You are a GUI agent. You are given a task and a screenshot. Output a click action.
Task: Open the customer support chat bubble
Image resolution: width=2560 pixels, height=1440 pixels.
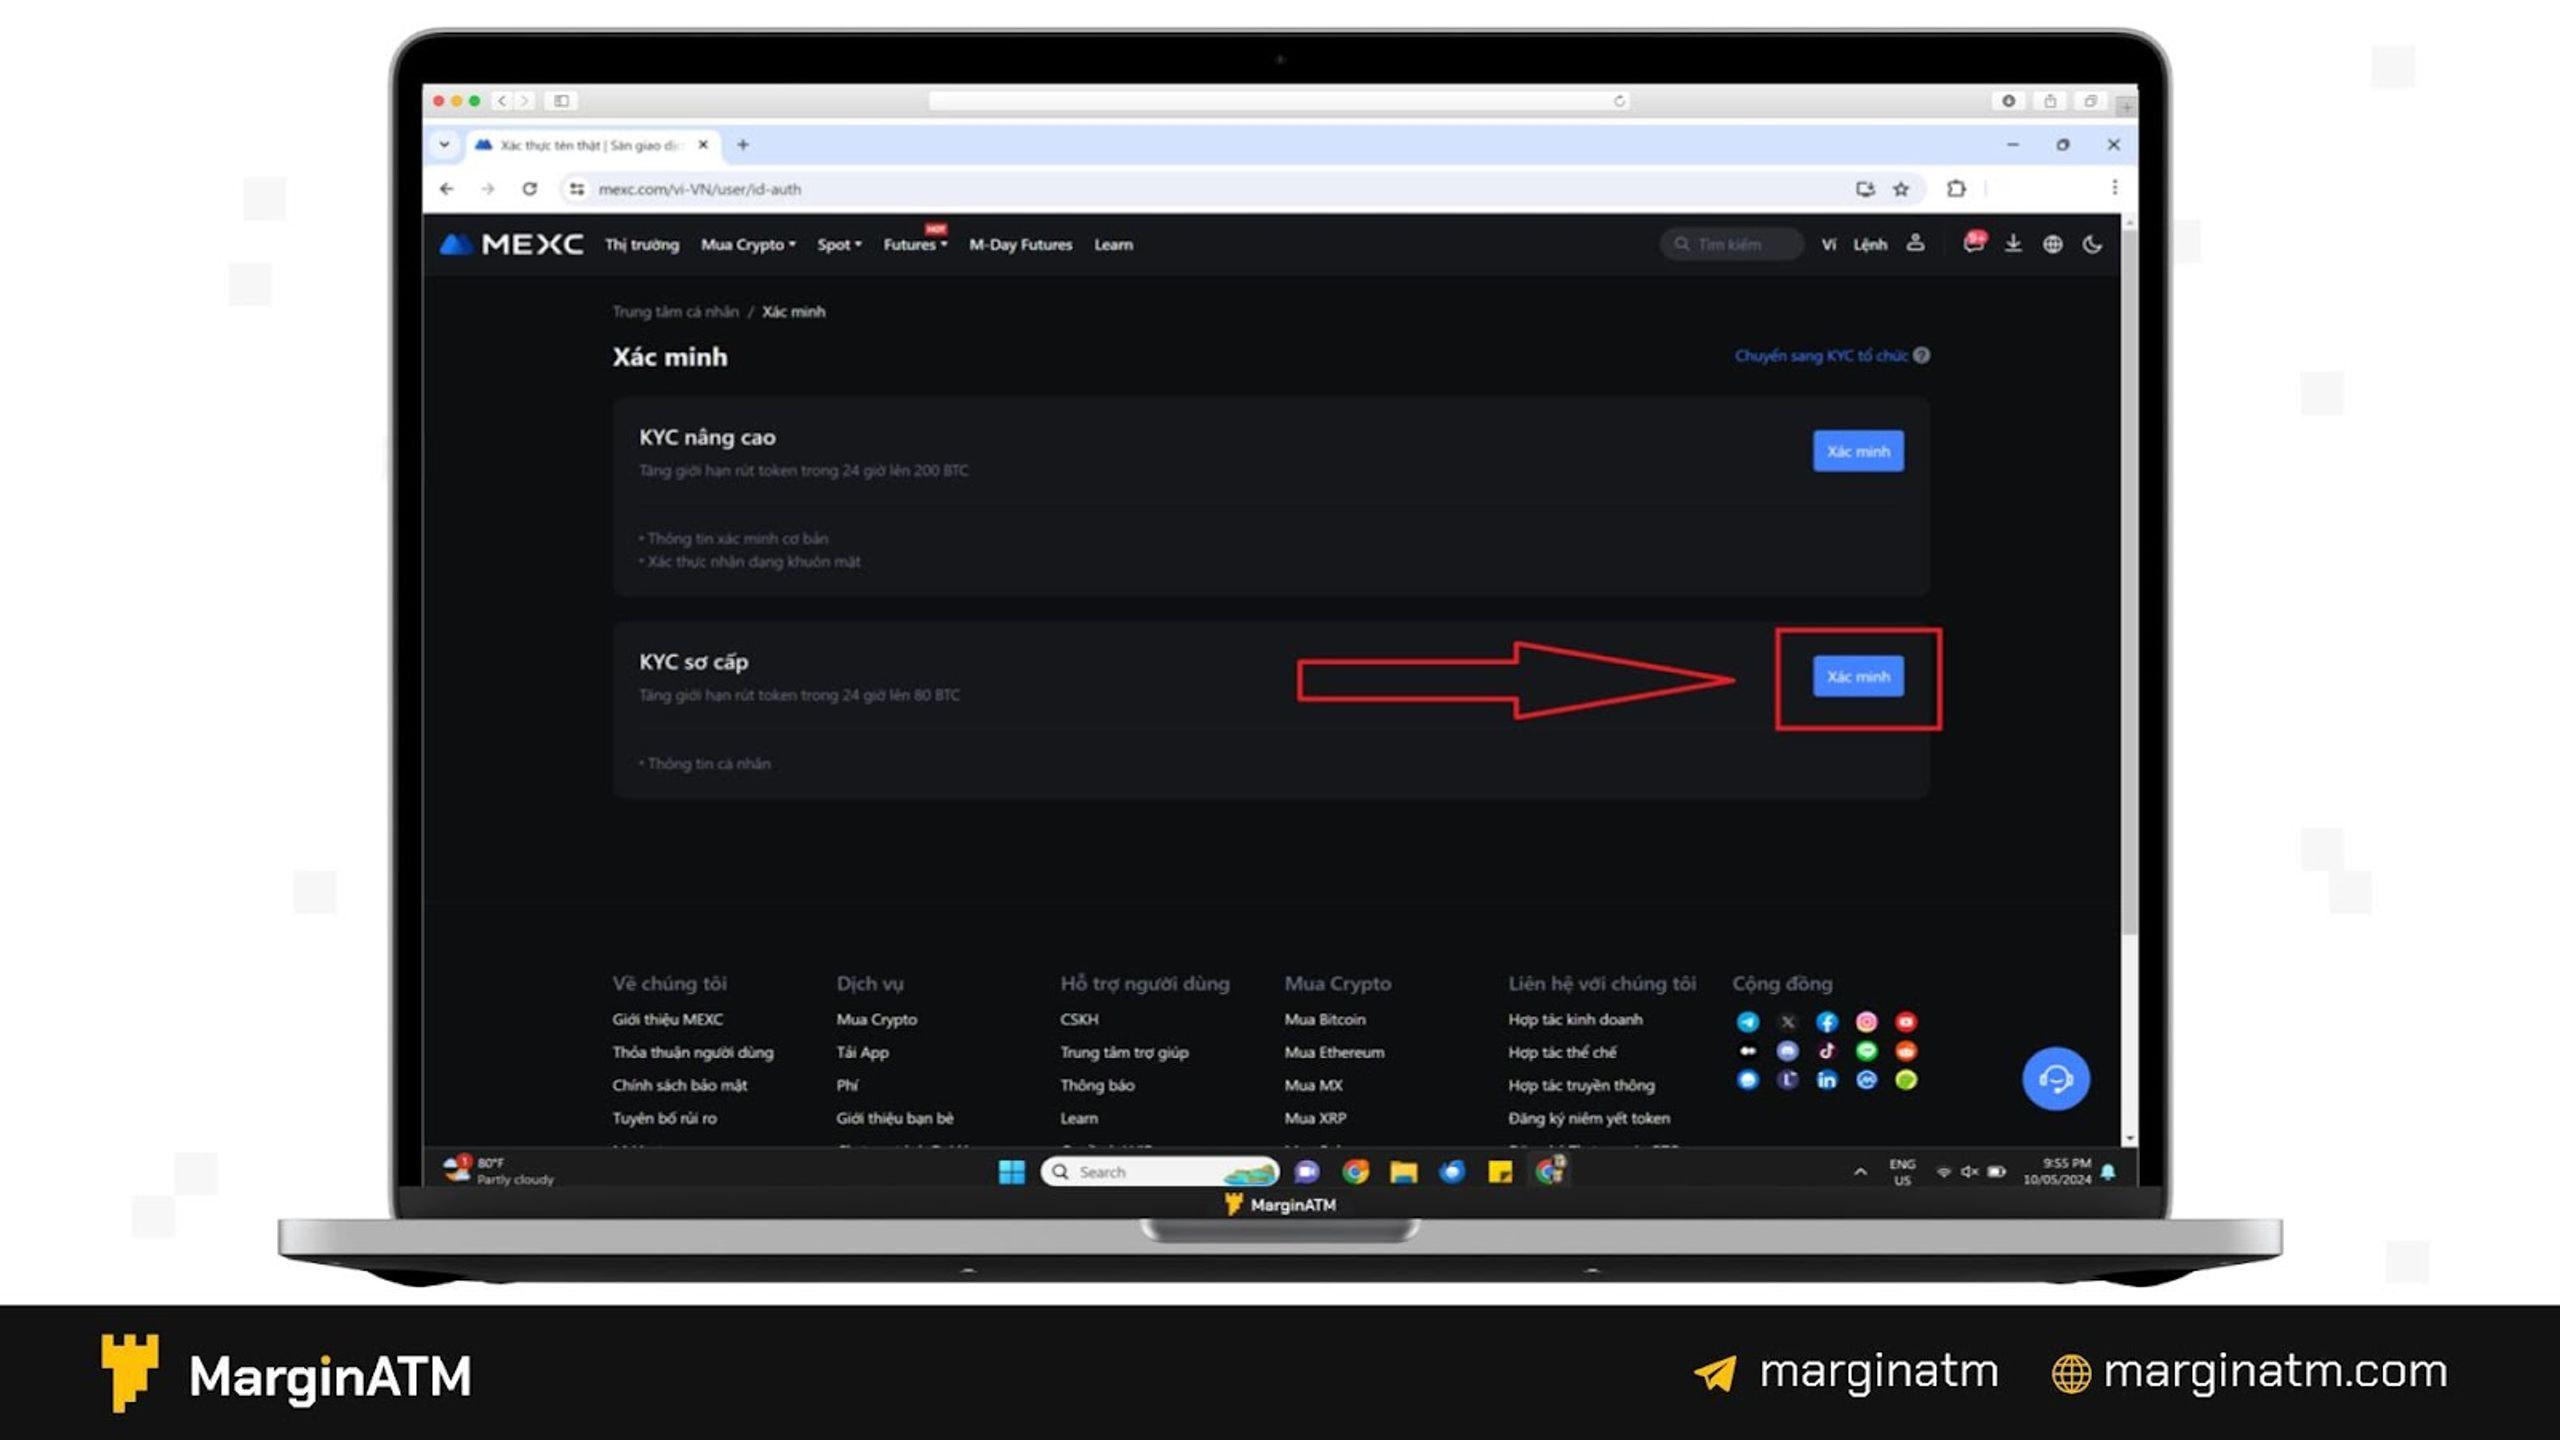2055,1079
